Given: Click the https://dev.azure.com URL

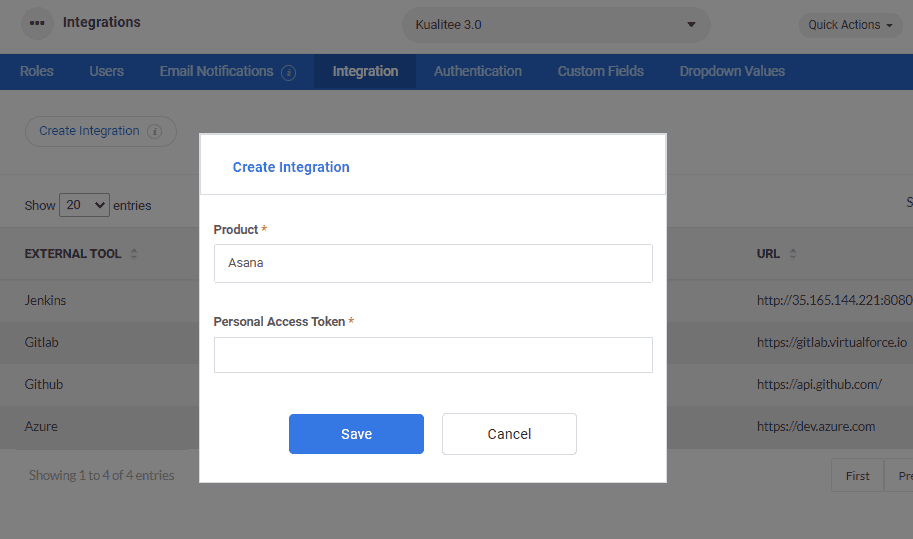Looking at the screenshot, I should point(816,427).
